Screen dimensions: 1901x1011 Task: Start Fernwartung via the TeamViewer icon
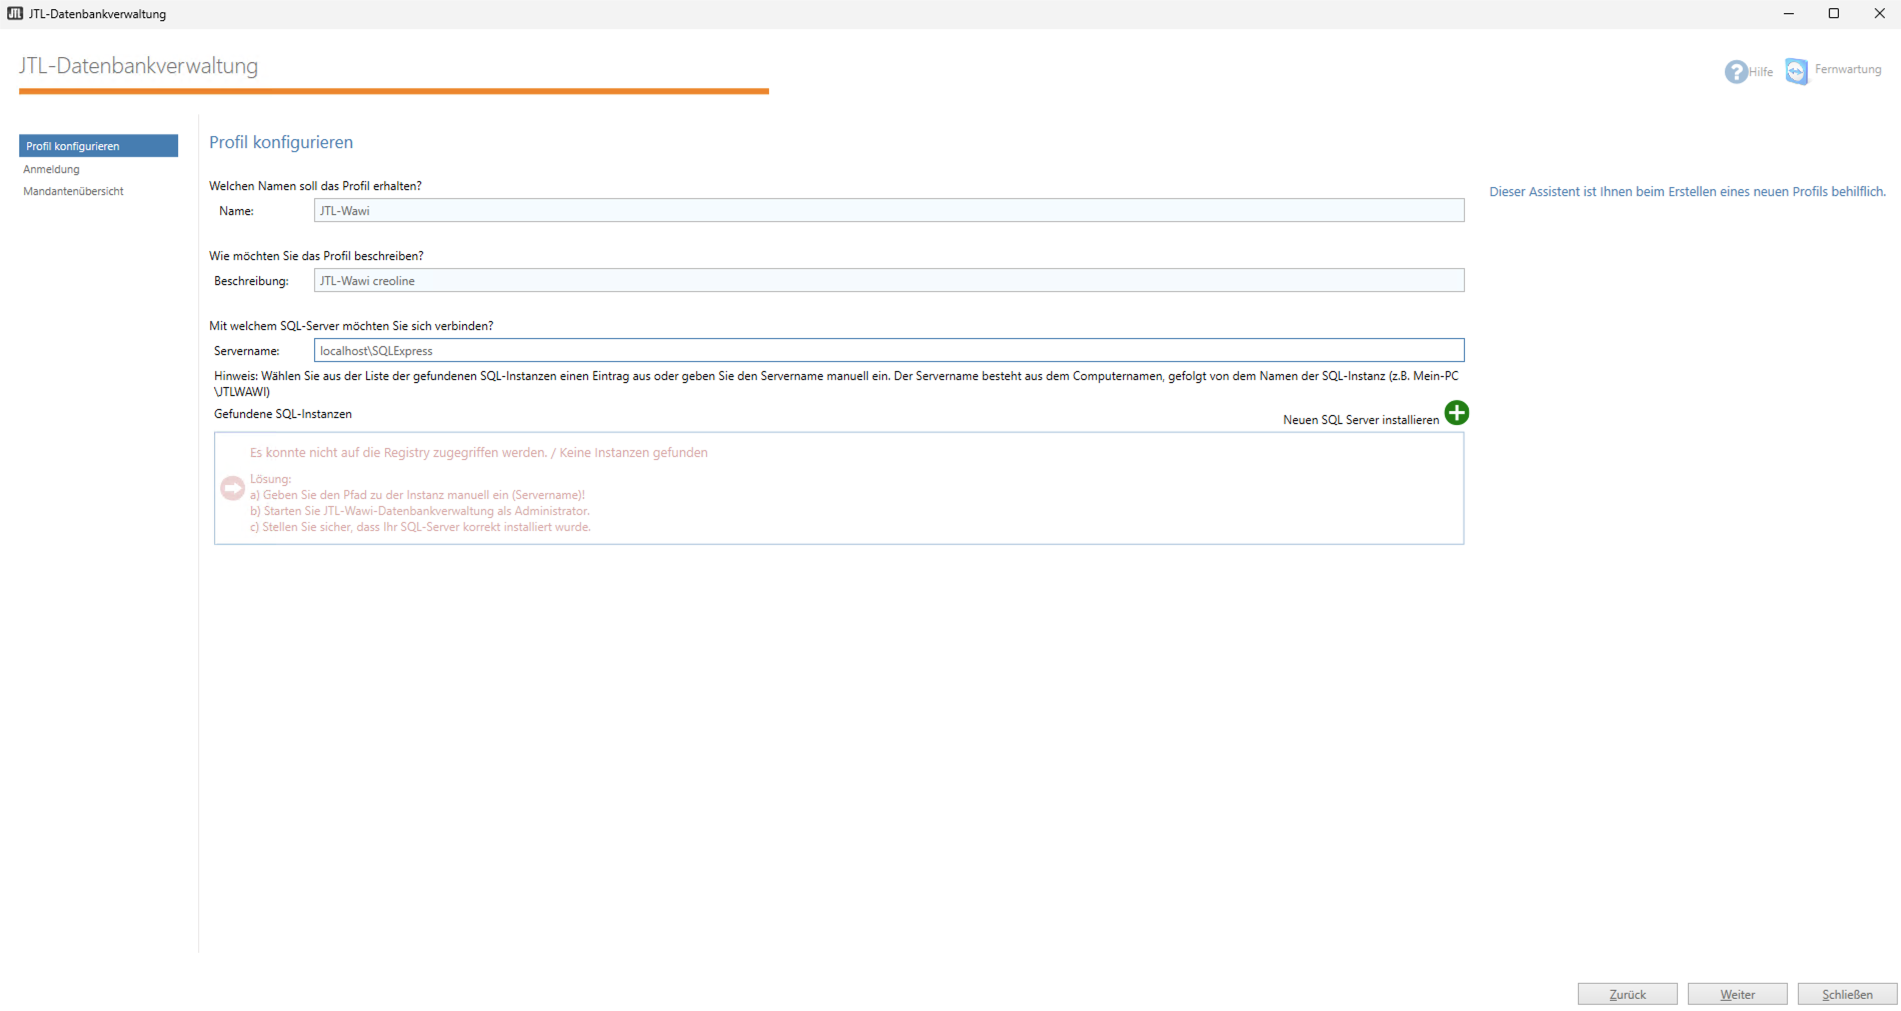click(x=1796, y=71)
